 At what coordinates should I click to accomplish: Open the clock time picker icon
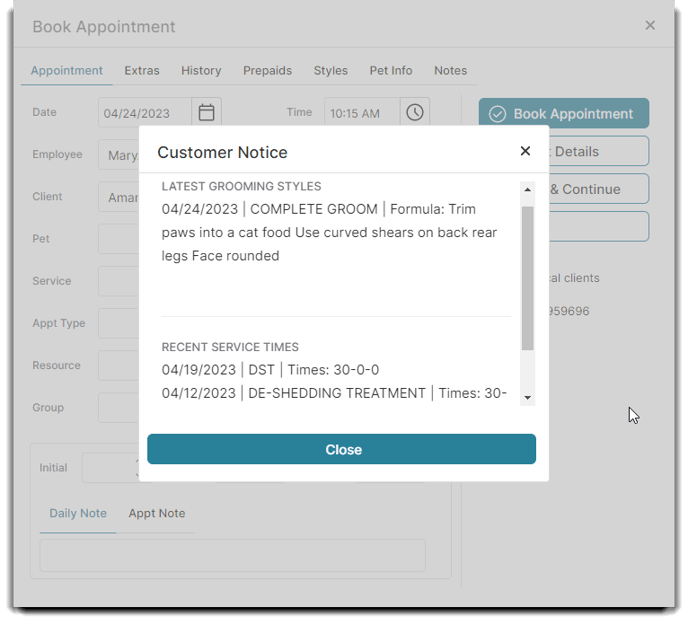tap(414, 113)
